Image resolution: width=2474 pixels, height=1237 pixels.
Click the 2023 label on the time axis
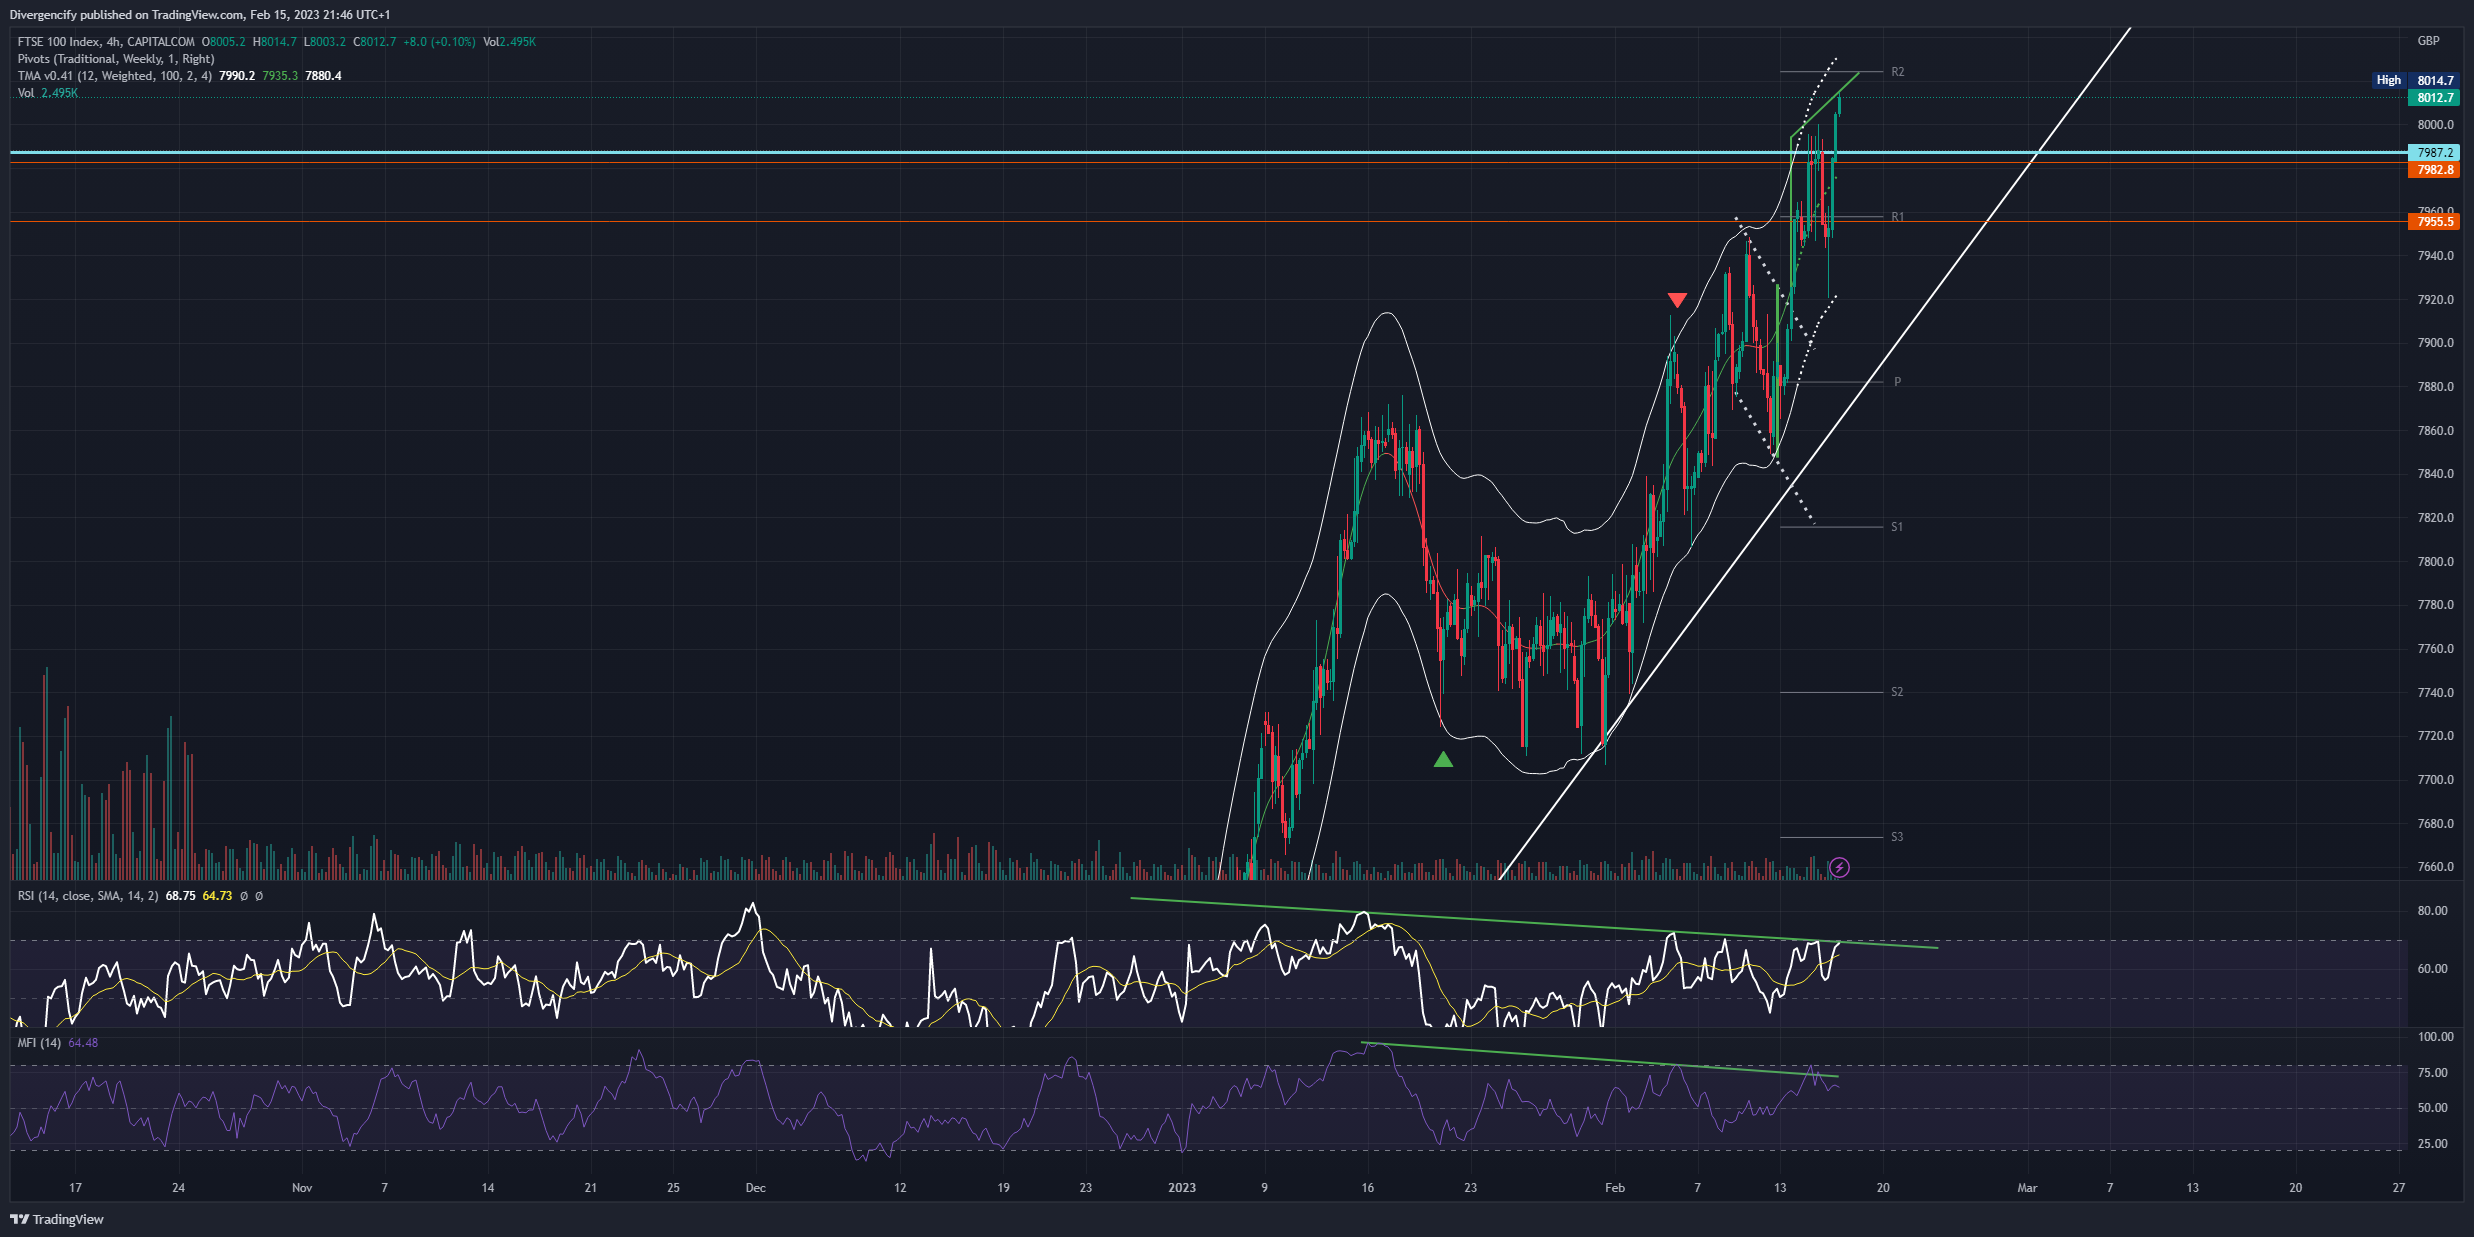(x=1182, y=1188)
